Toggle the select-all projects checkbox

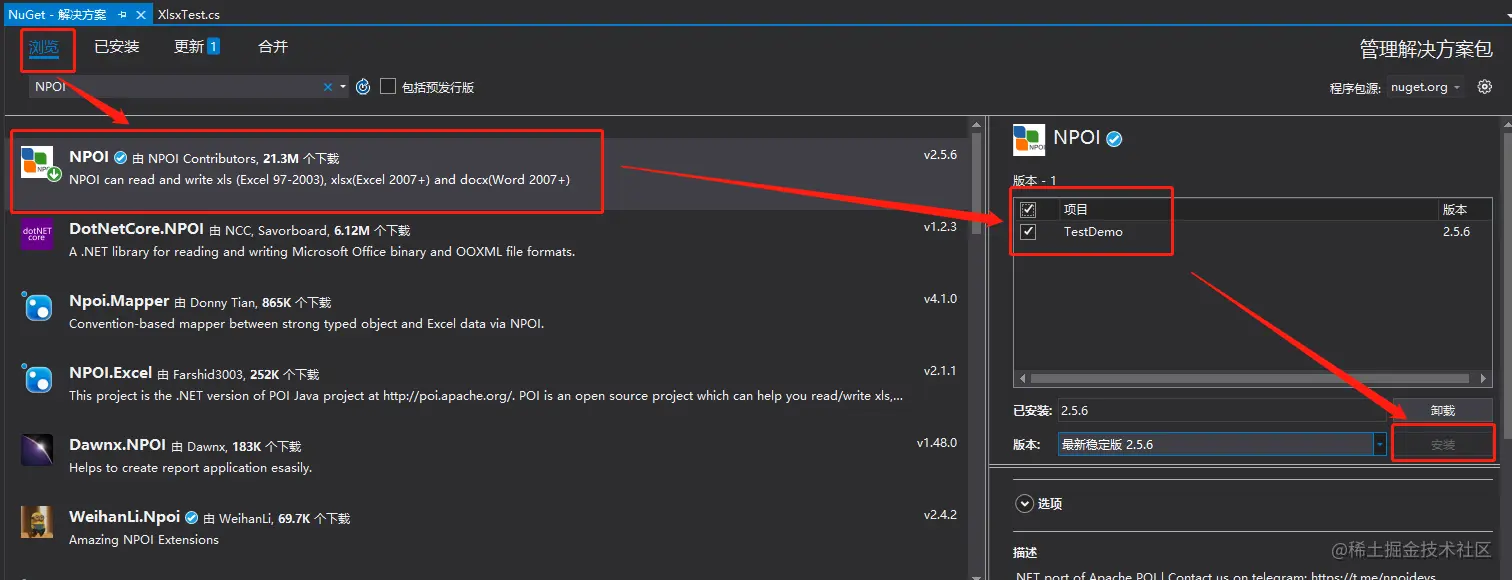[1028, 210]
